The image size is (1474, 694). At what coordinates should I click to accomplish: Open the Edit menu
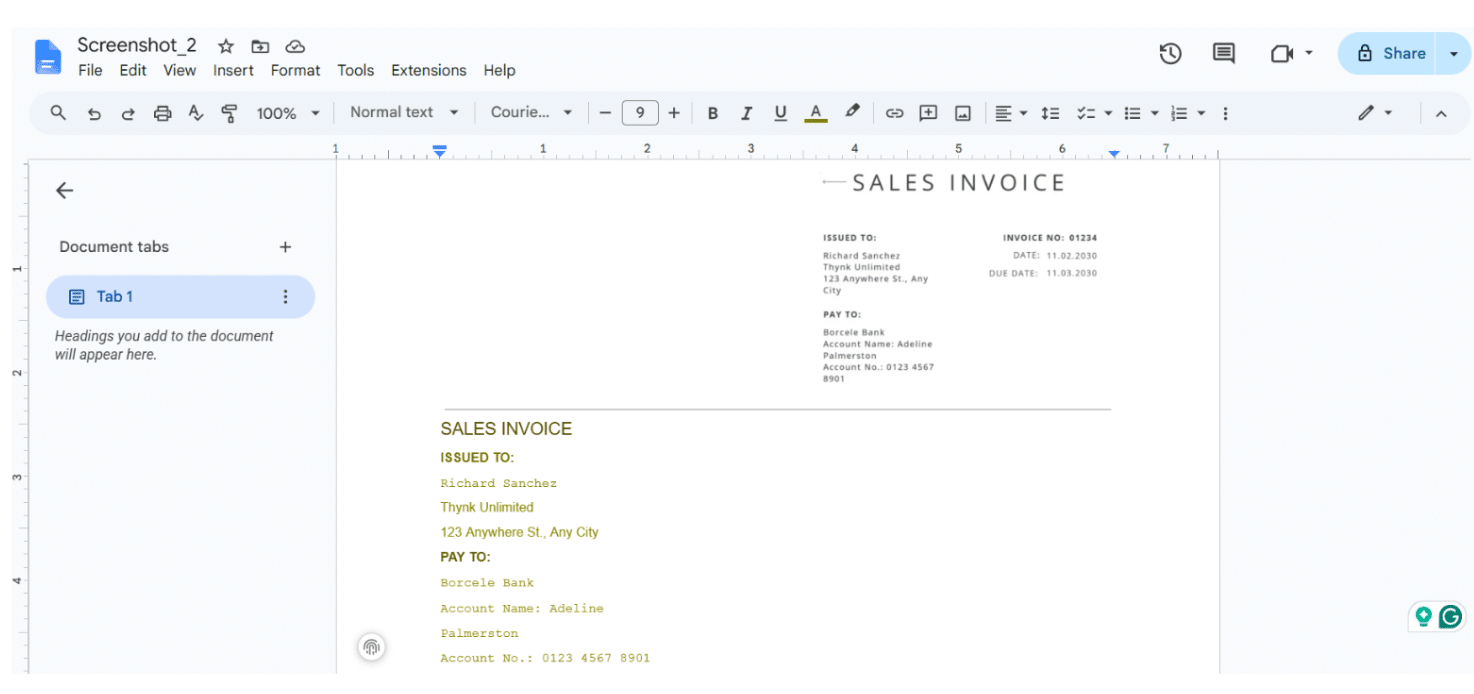point(133,70)
